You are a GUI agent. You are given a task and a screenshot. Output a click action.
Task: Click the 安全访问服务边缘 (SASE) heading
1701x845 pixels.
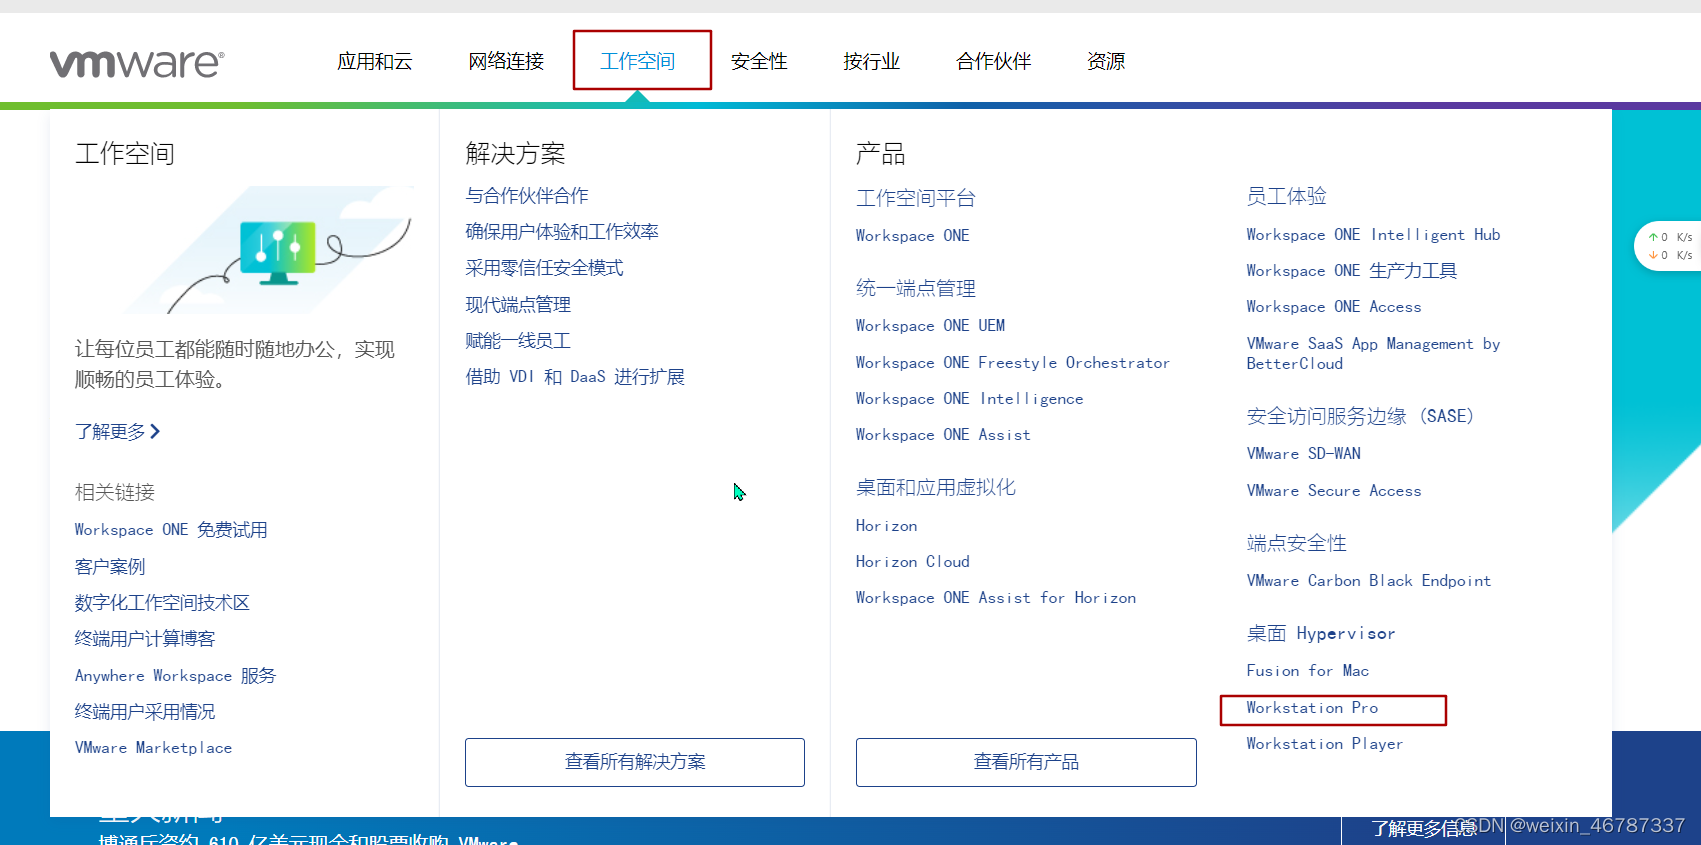[x=1360, y=416]
